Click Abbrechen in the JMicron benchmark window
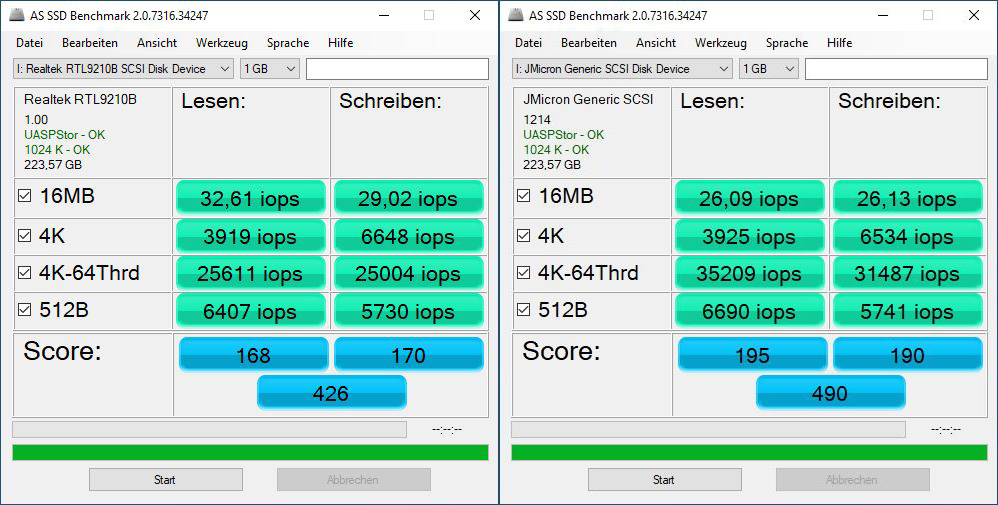Screen dimensions: 998x505 [852, 480]
